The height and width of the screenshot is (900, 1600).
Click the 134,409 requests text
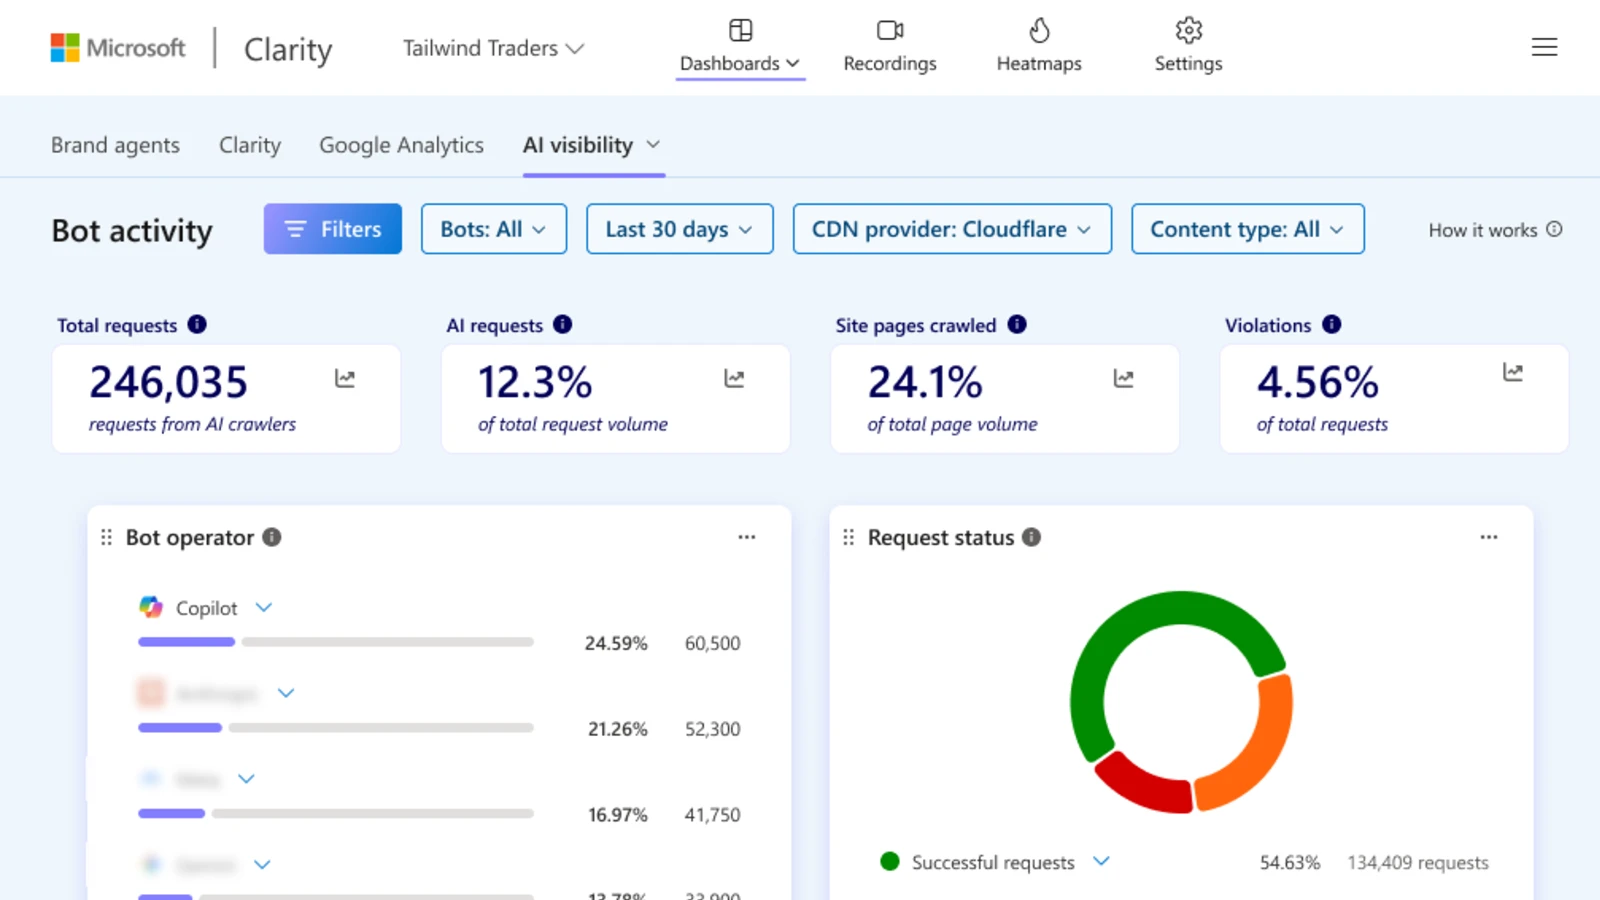[1418, 862]
